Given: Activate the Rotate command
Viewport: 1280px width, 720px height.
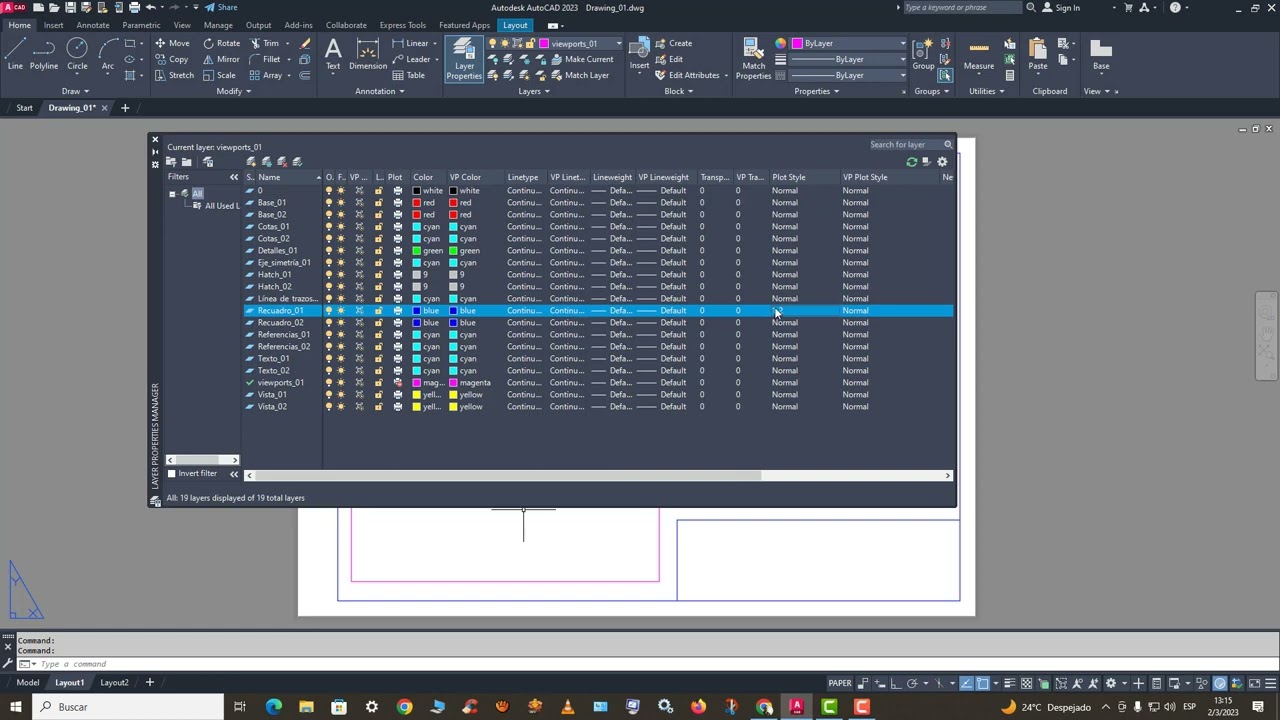Looking at the screenshot, I should click(x=222, y=43).
